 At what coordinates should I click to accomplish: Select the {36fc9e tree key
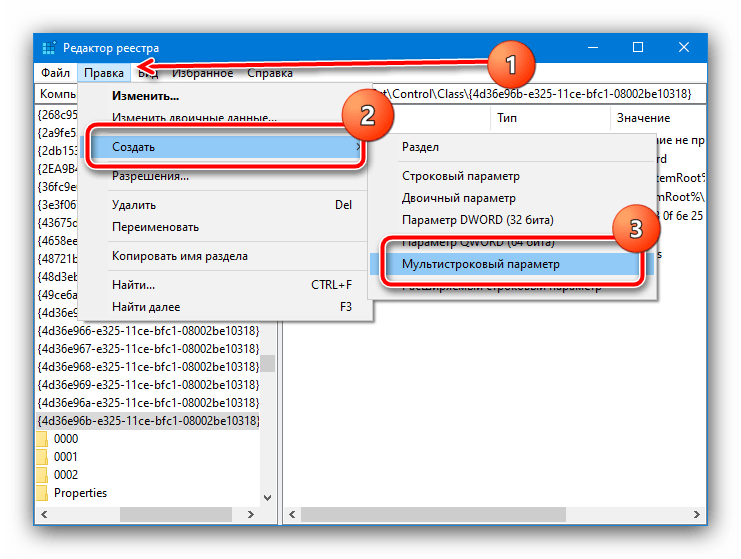[57, 187]
